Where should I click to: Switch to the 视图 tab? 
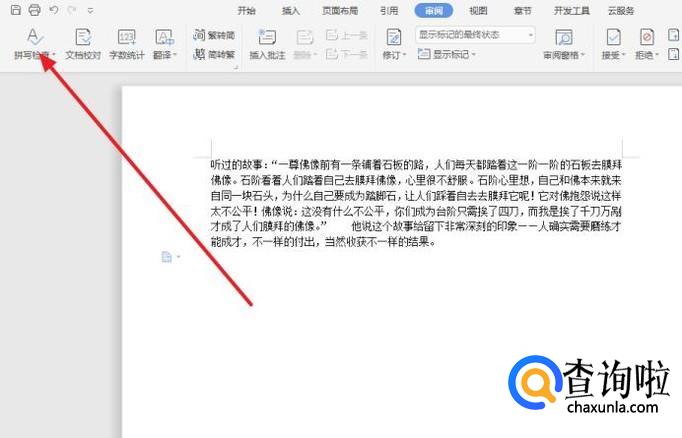coord(478,11)
